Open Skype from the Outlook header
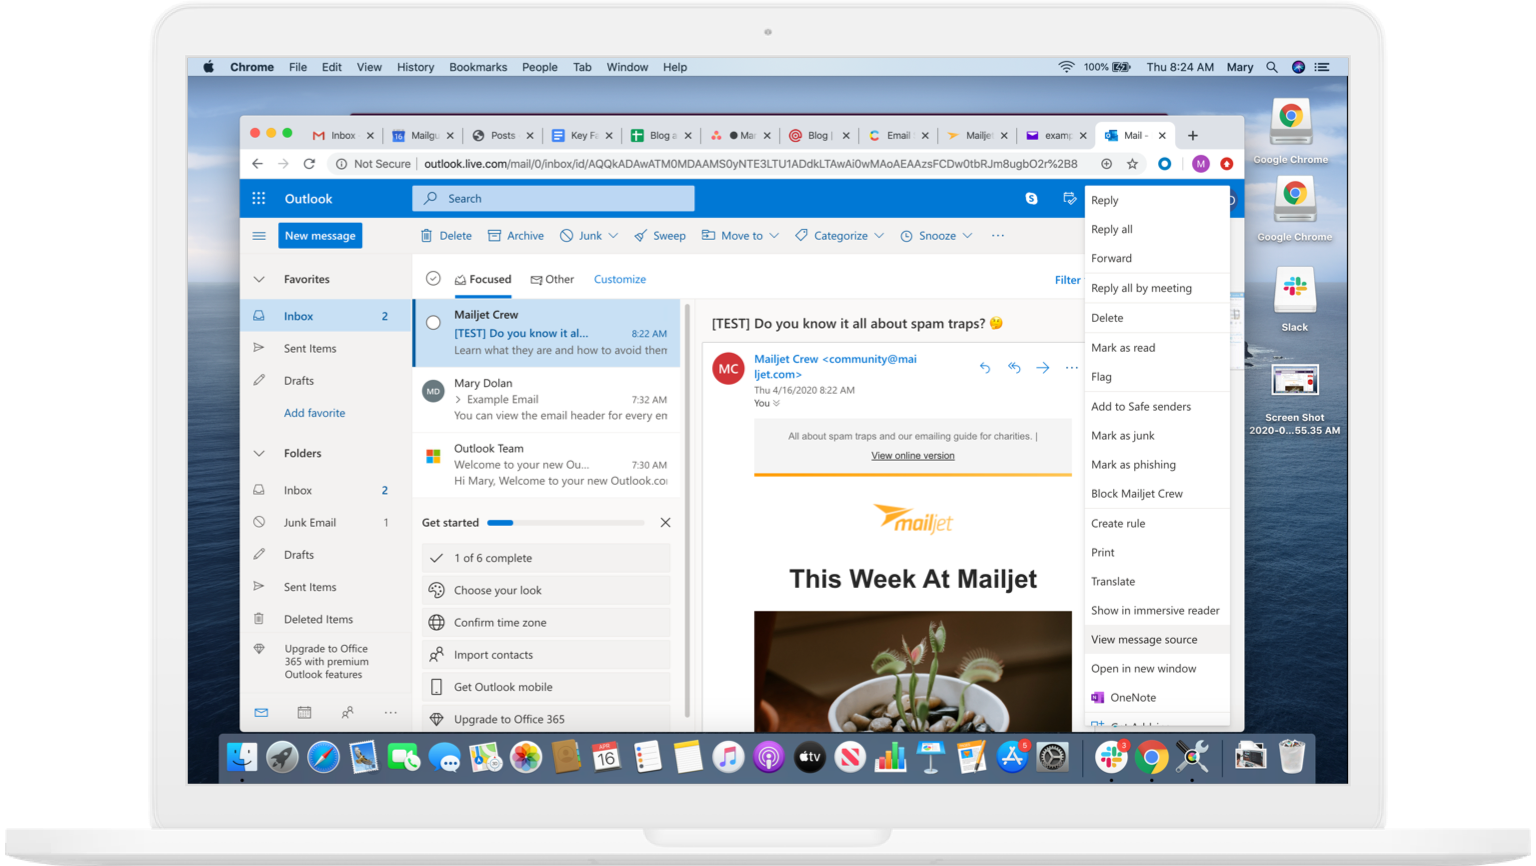1536x866 pixels. (x=1031, y=199)
